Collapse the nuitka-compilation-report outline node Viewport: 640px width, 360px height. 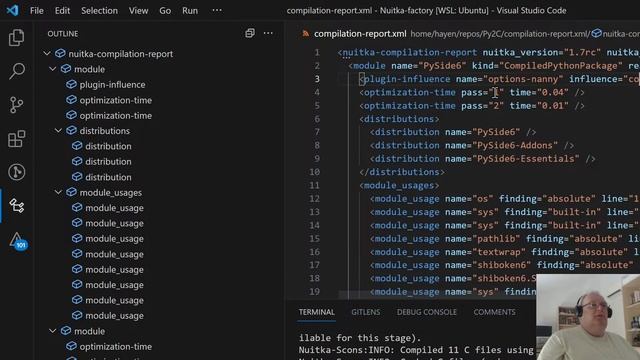(x=47, y=53)
